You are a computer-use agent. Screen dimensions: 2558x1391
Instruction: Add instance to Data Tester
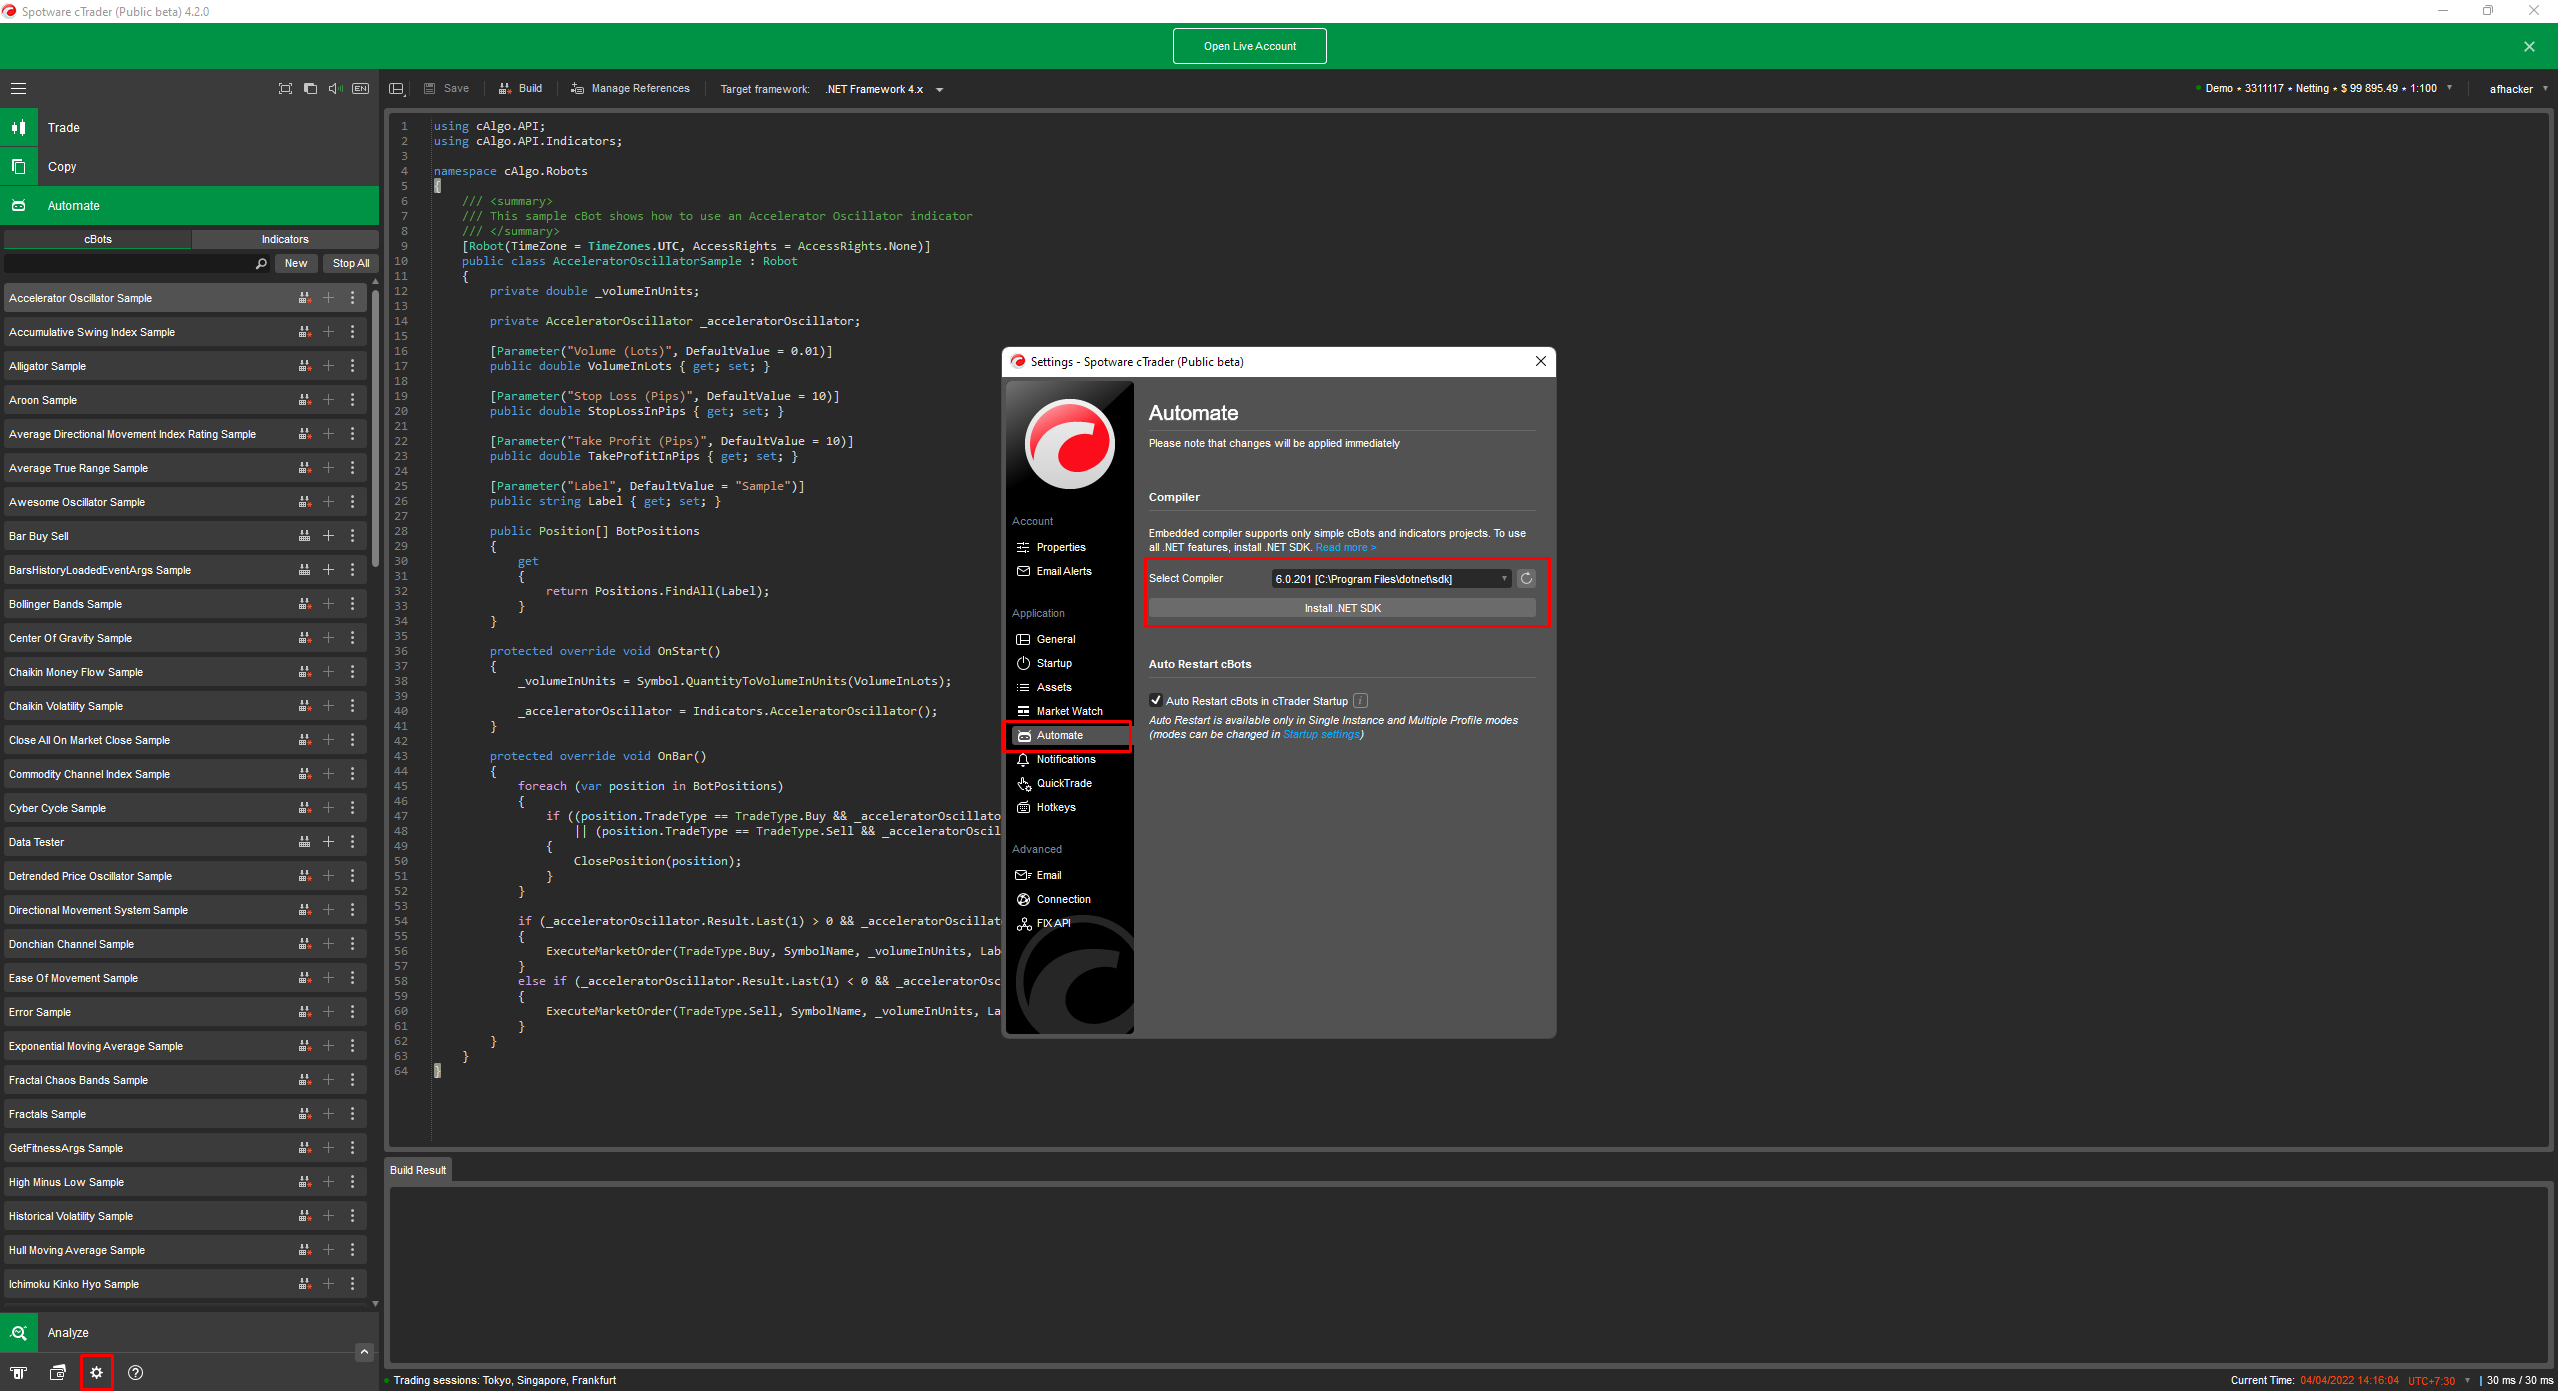point(328,842)
